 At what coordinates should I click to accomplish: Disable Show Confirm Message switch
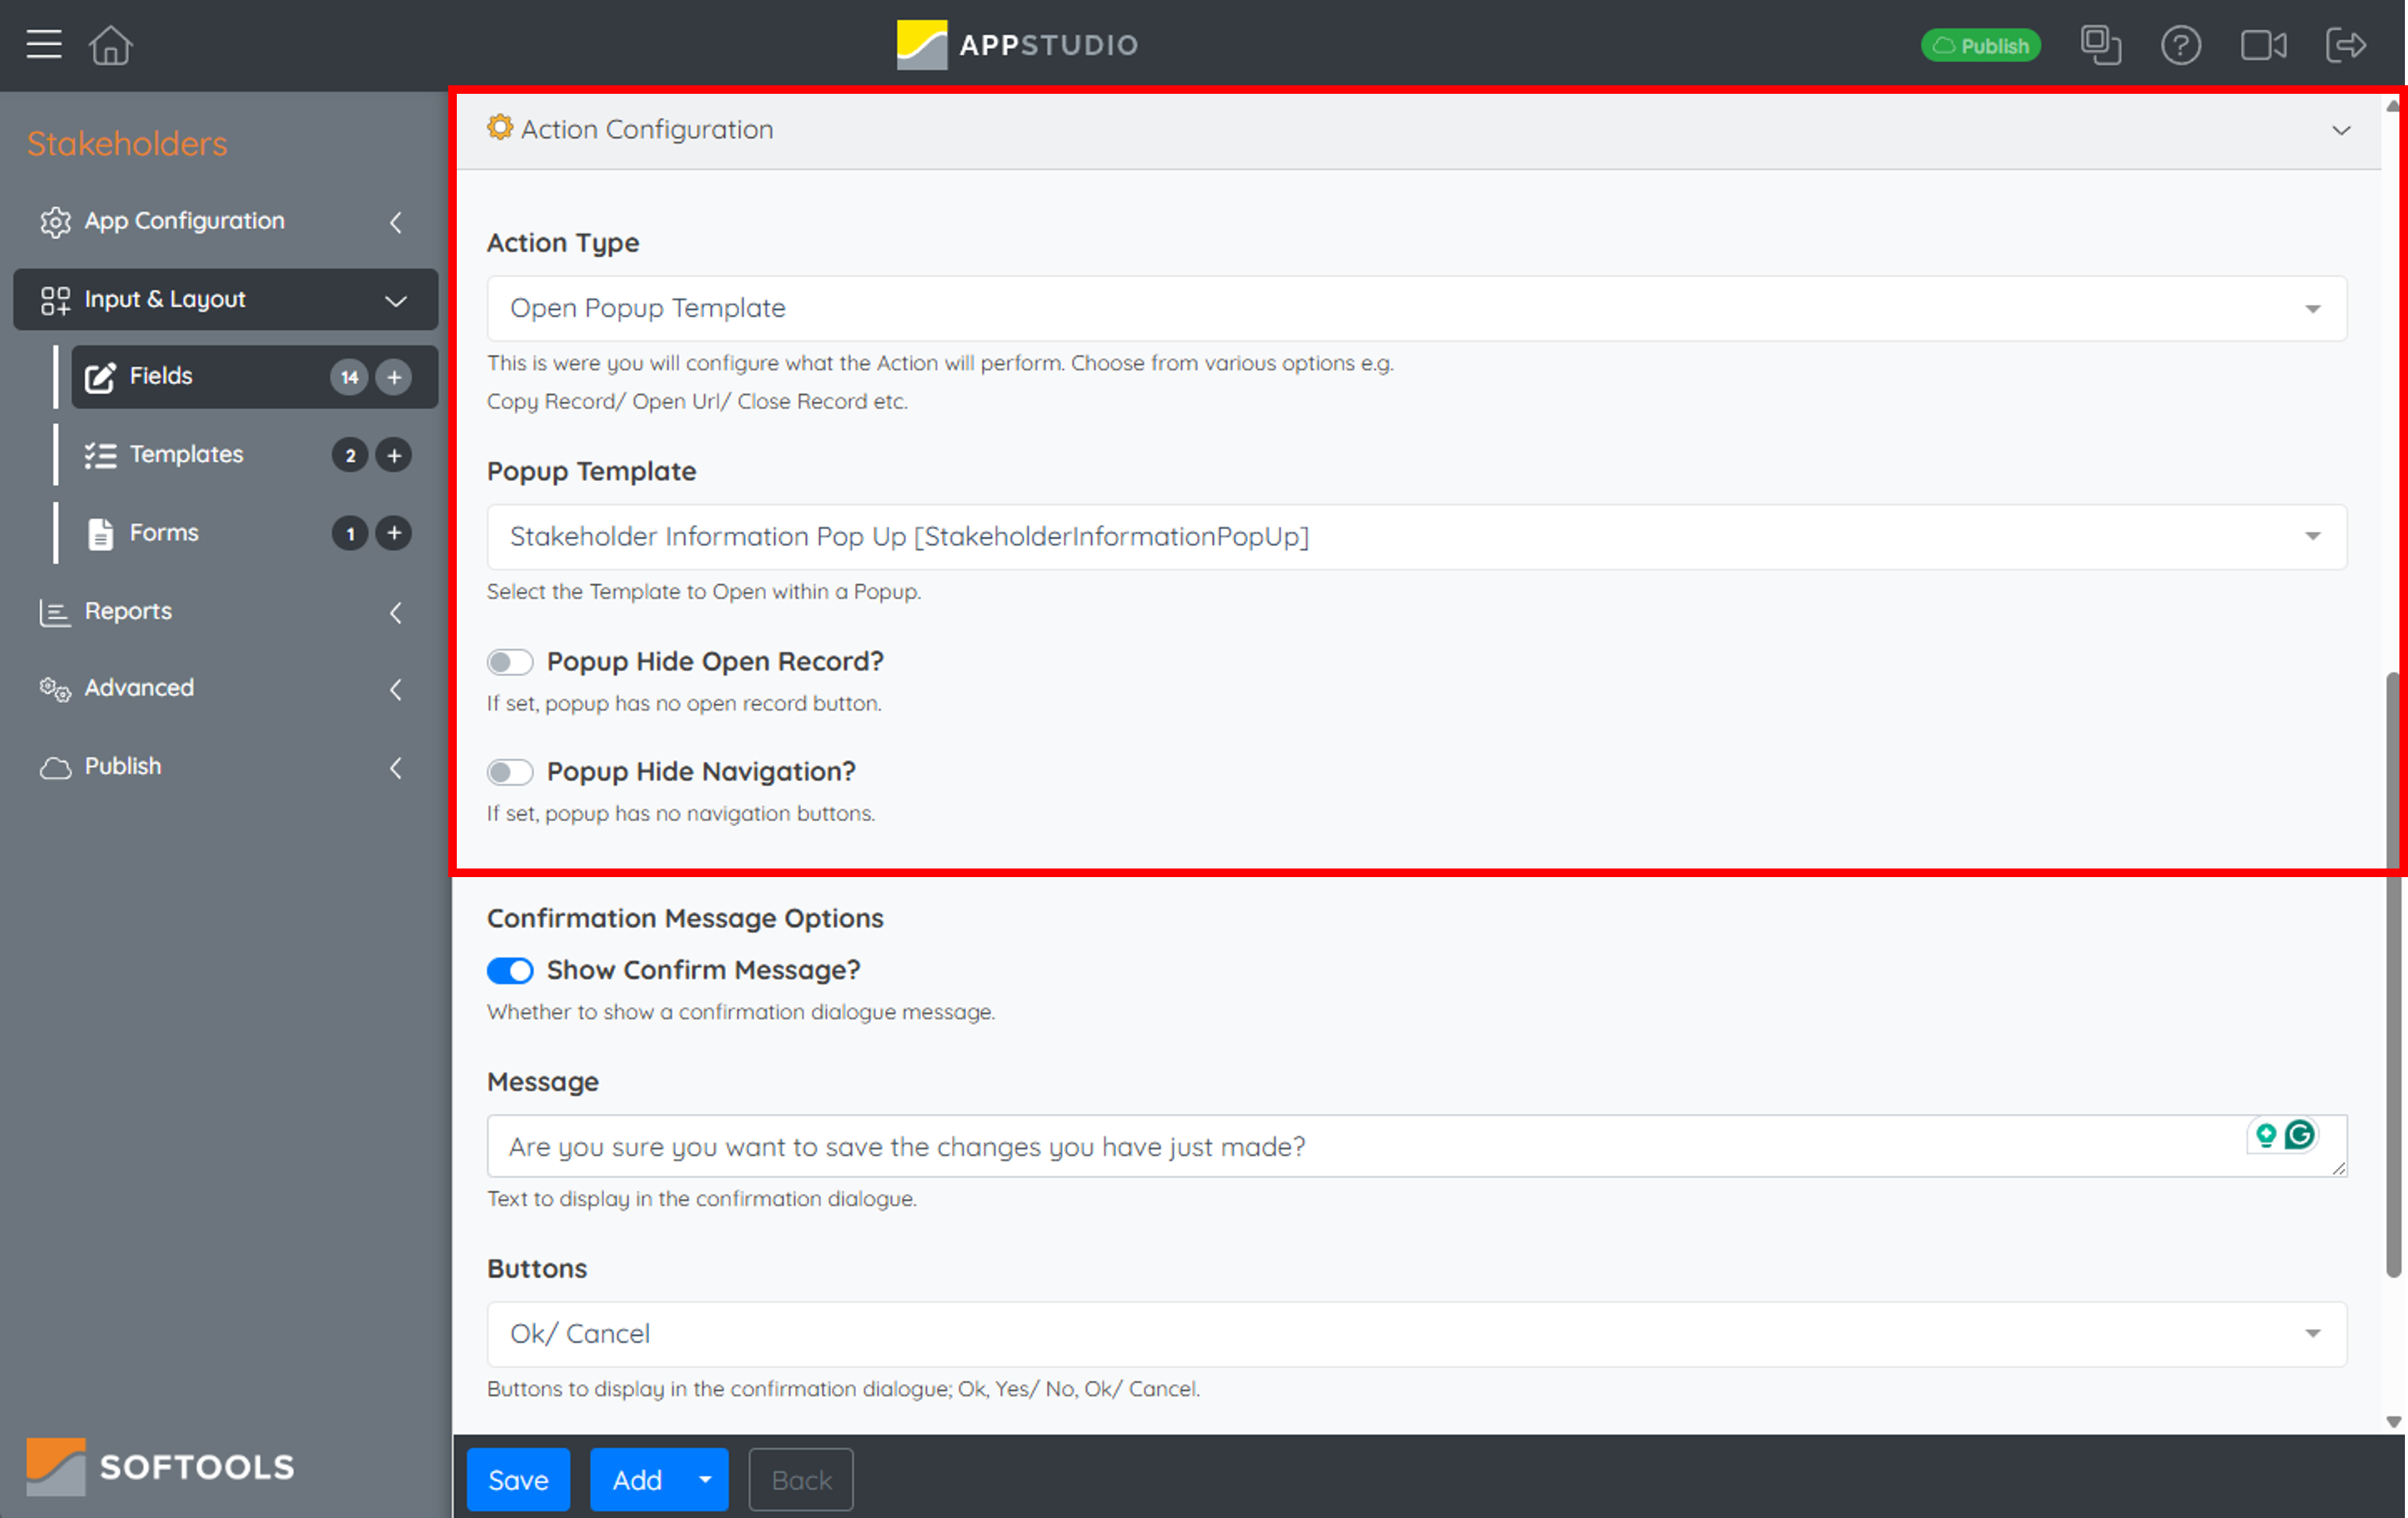(510, 970)
